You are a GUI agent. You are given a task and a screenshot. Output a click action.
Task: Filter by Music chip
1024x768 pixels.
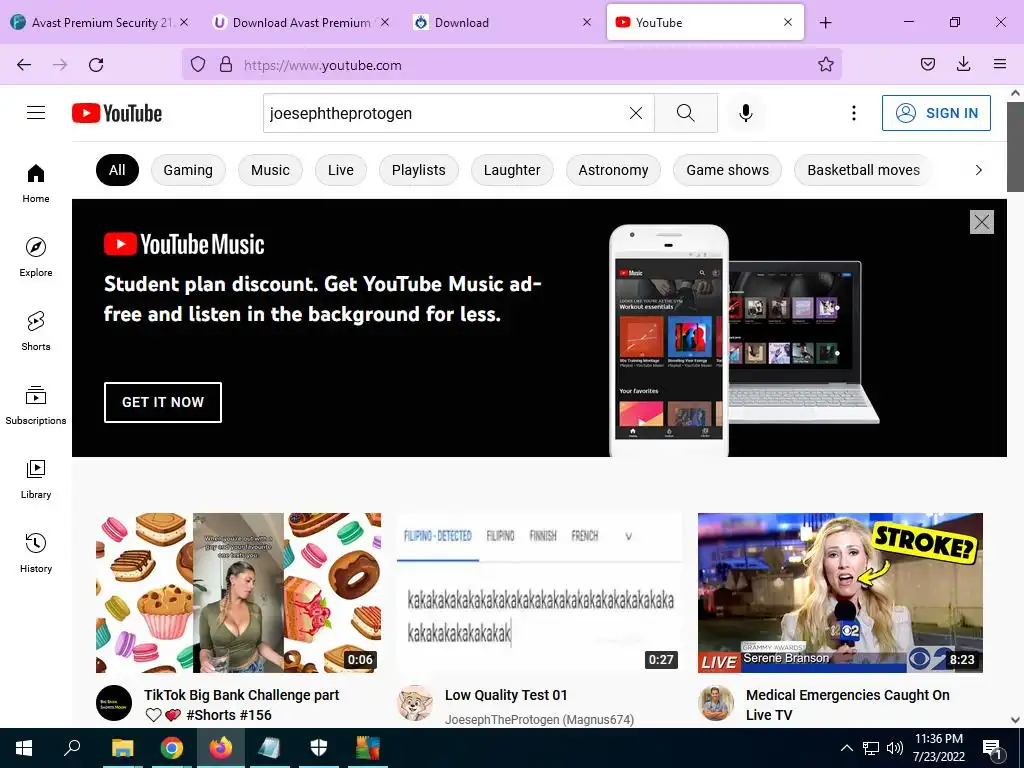point(270,170)
